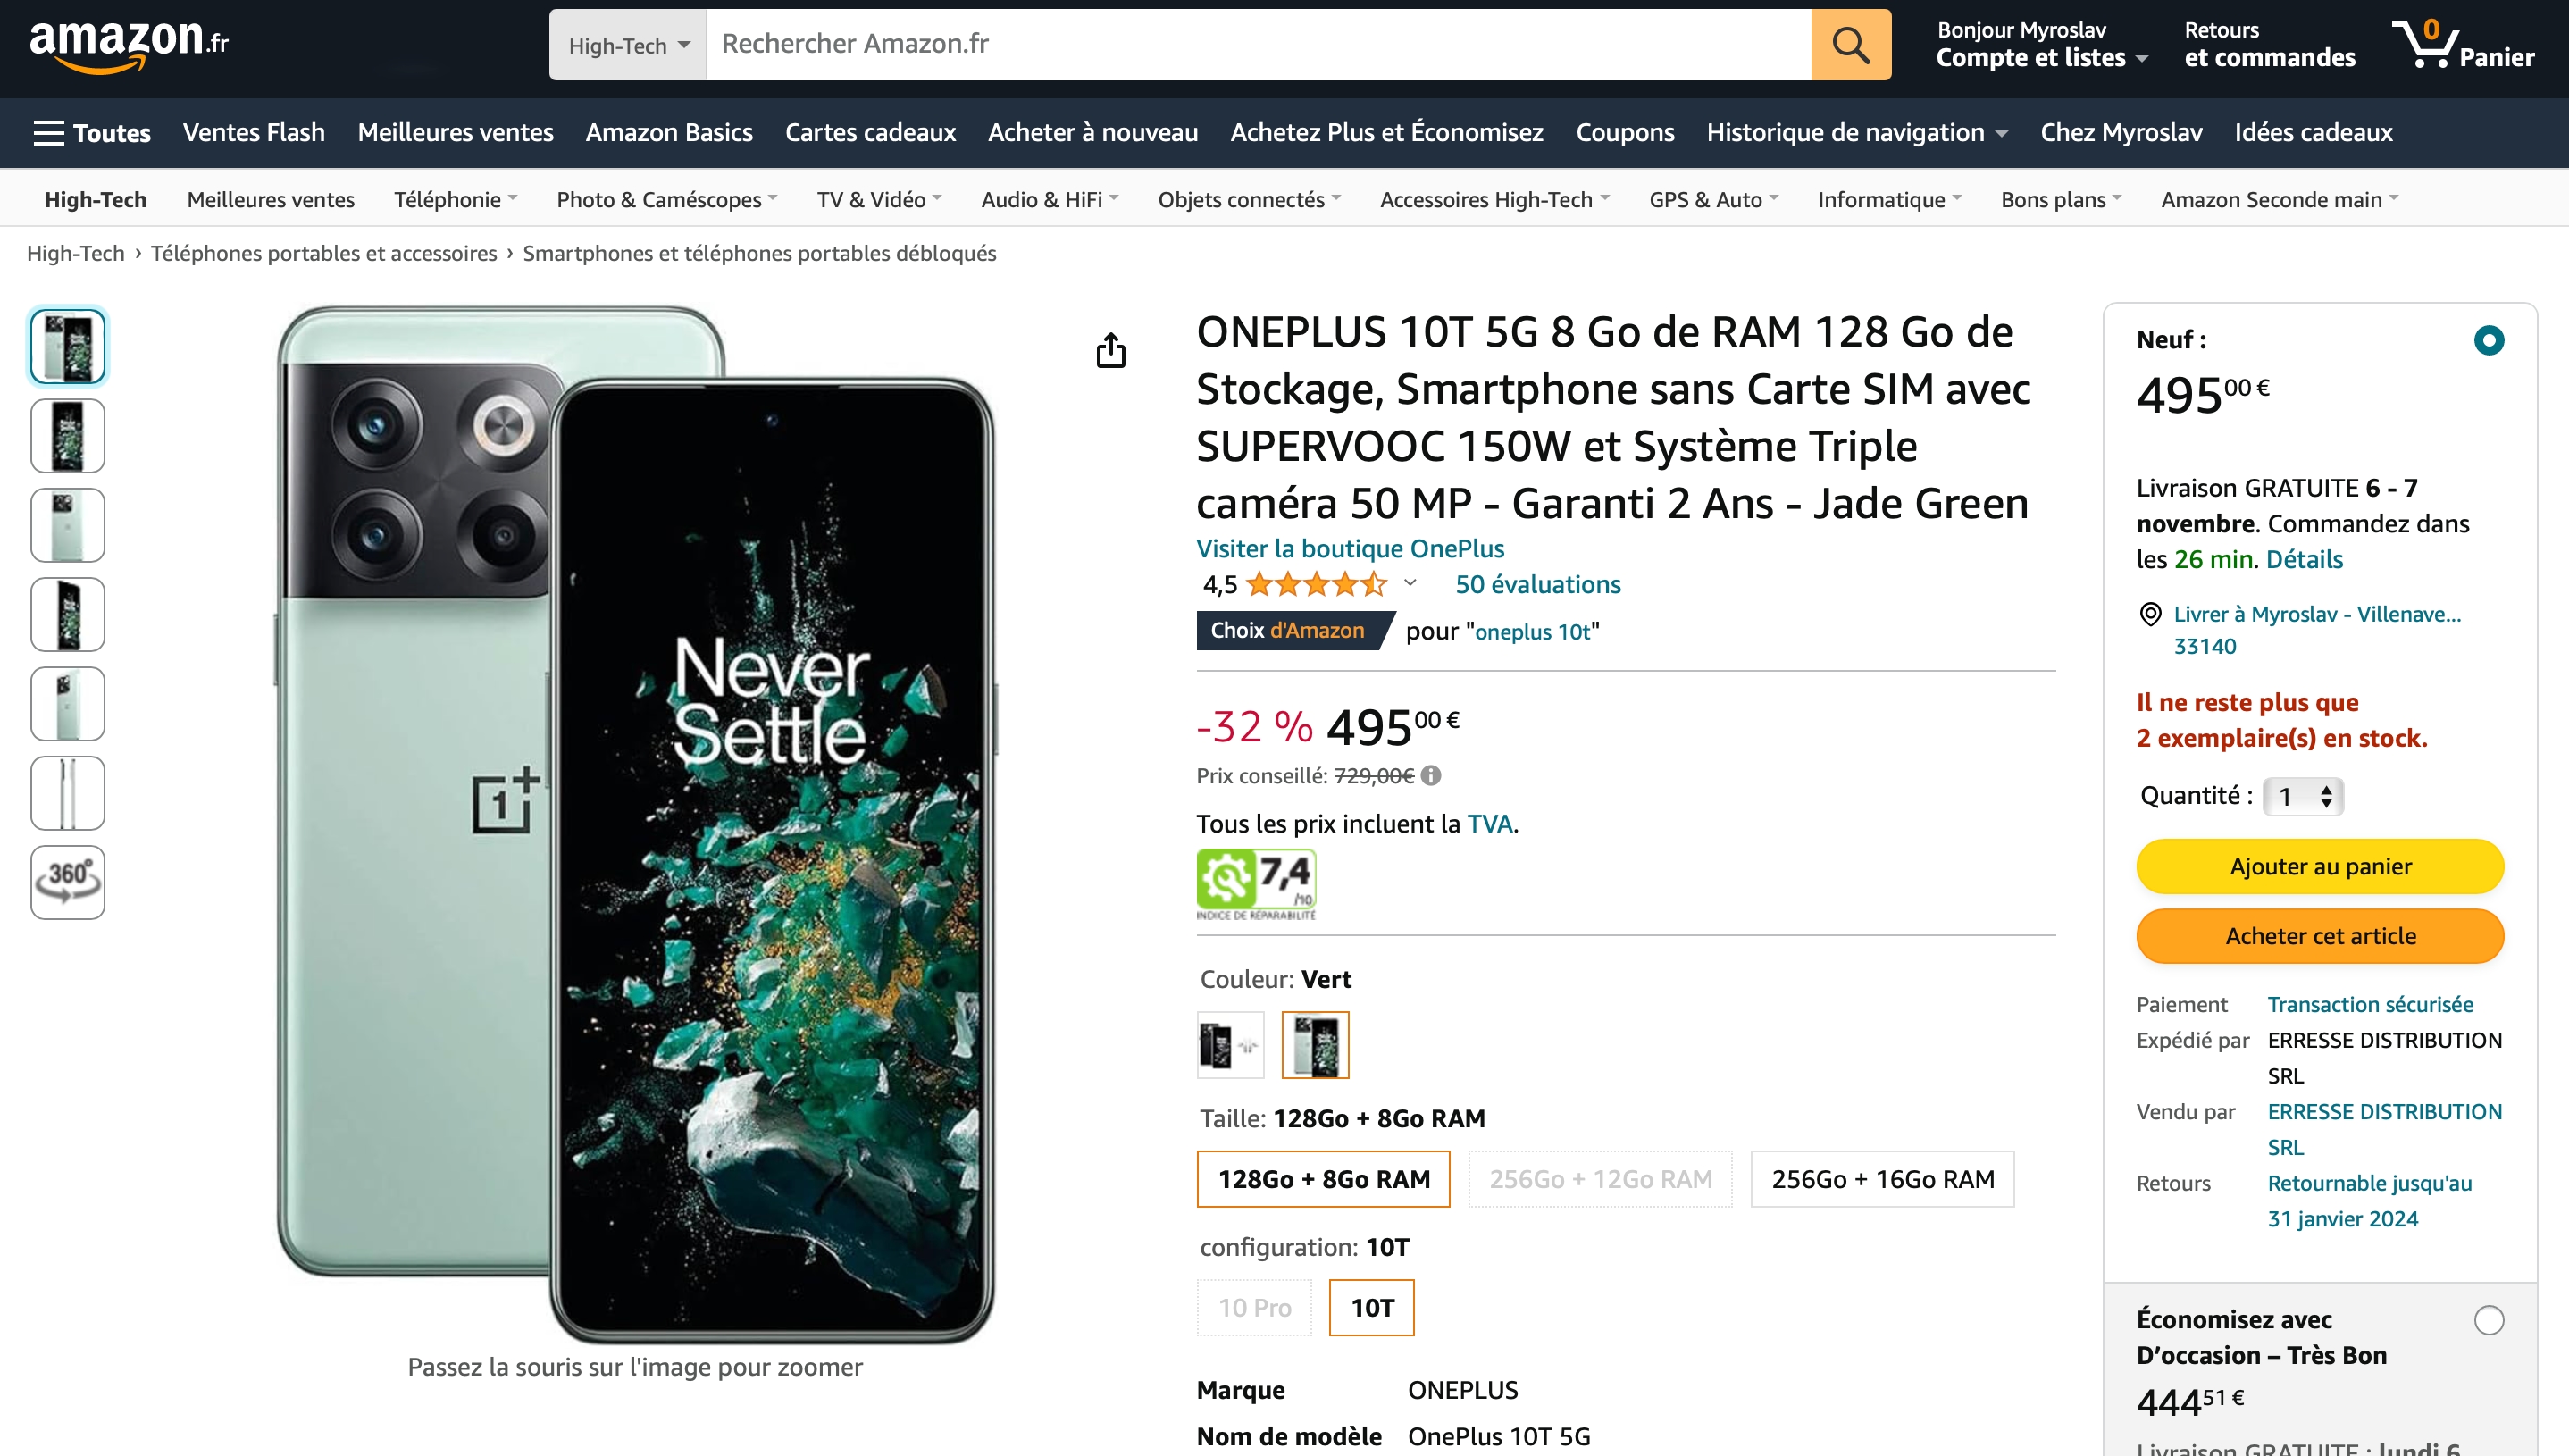2569x1456 pixels.
Task: Select the D'occasion – Très Bon radio button
Action: point(2488,1320)
